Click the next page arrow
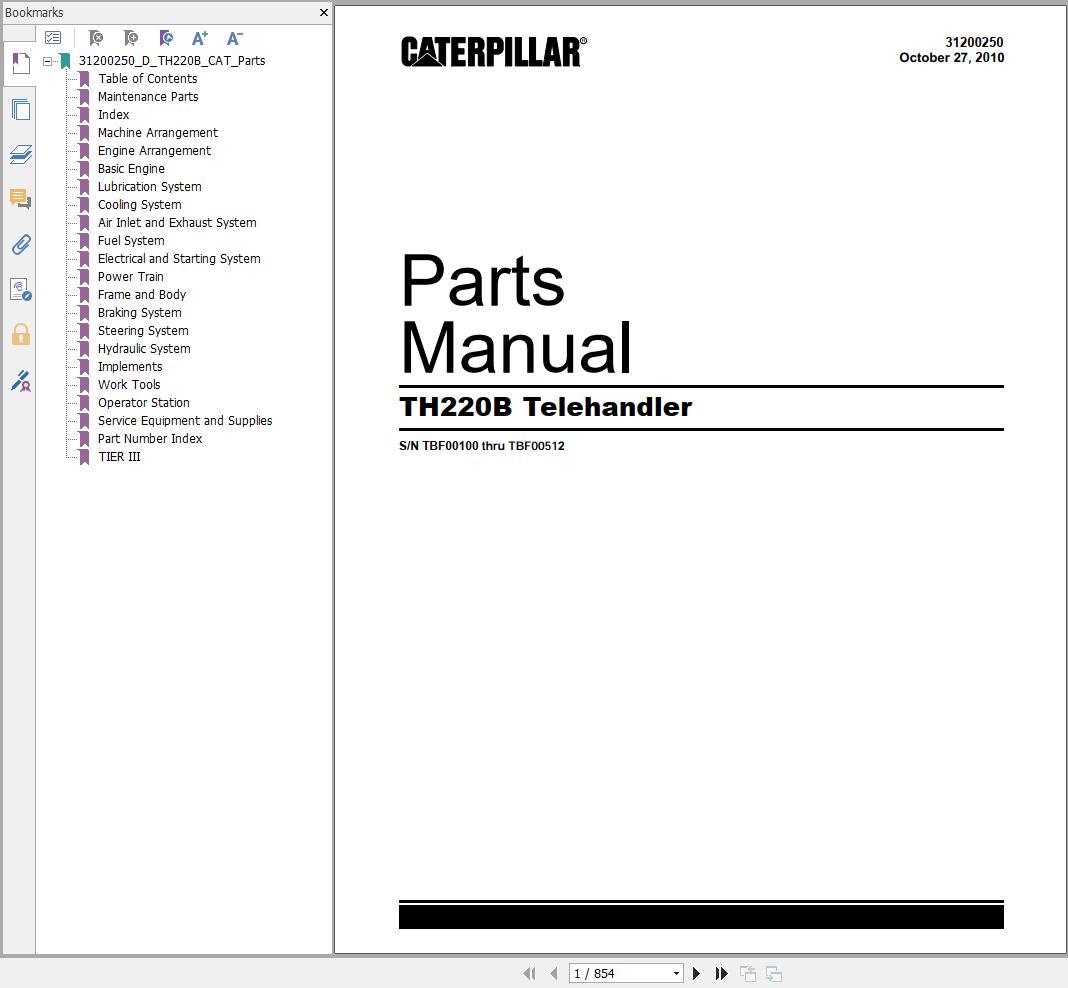This screenshot has height=988, width=1068. (696, 972)
